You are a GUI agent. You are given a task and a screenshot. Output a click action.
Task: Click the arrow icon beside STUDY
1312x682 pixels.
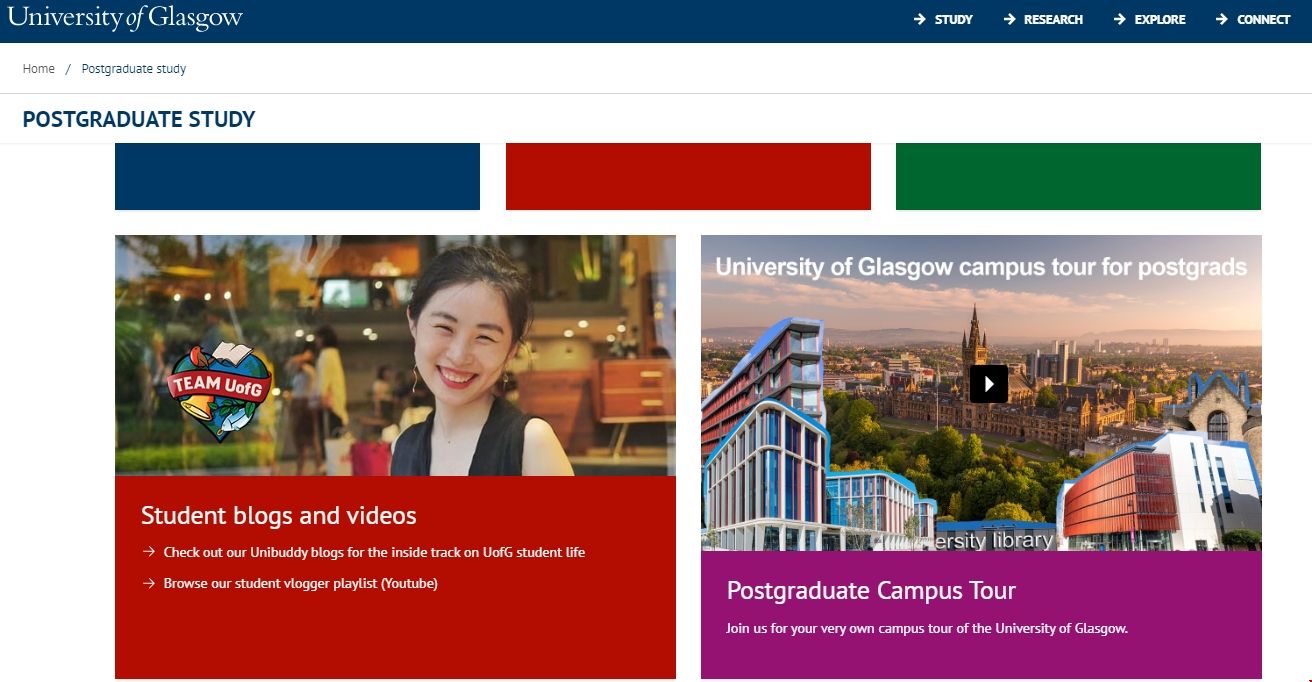pyautogui.click(x=919, y=18)
